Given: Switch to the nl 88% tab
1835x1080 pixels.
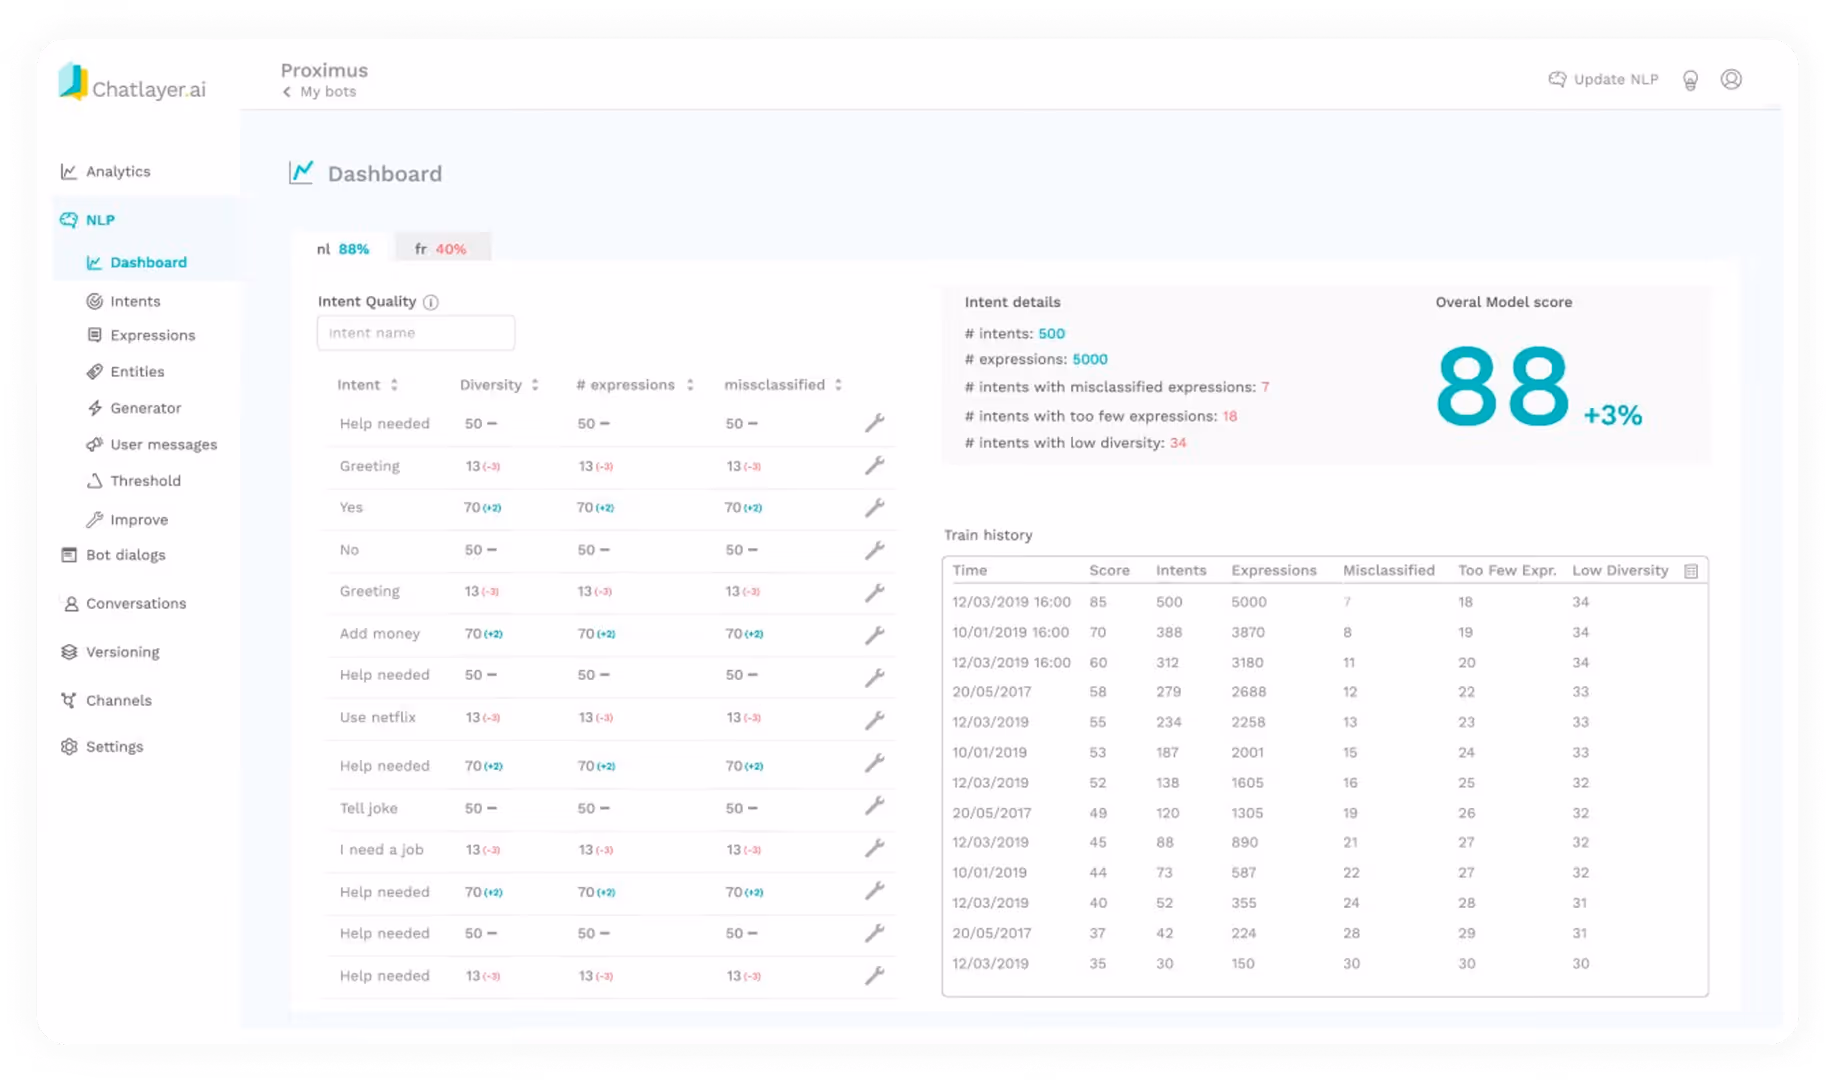Looking at the screenshot, I should [x=344, y=248].
